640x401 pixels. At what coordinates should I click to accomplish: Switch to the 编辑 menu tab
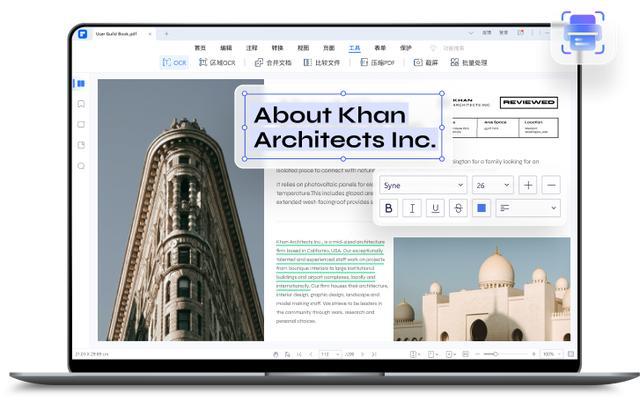226,47
